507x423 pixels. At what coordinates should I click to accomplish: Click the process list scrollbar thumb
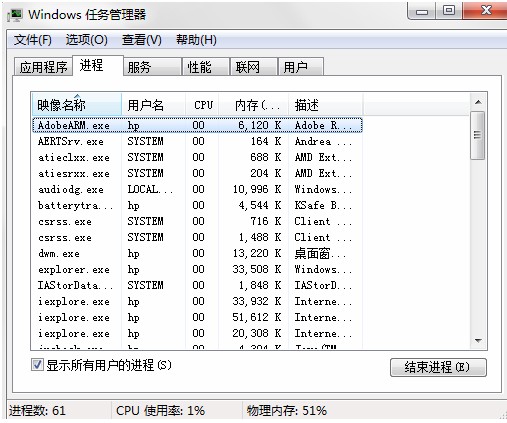point(478,135)
